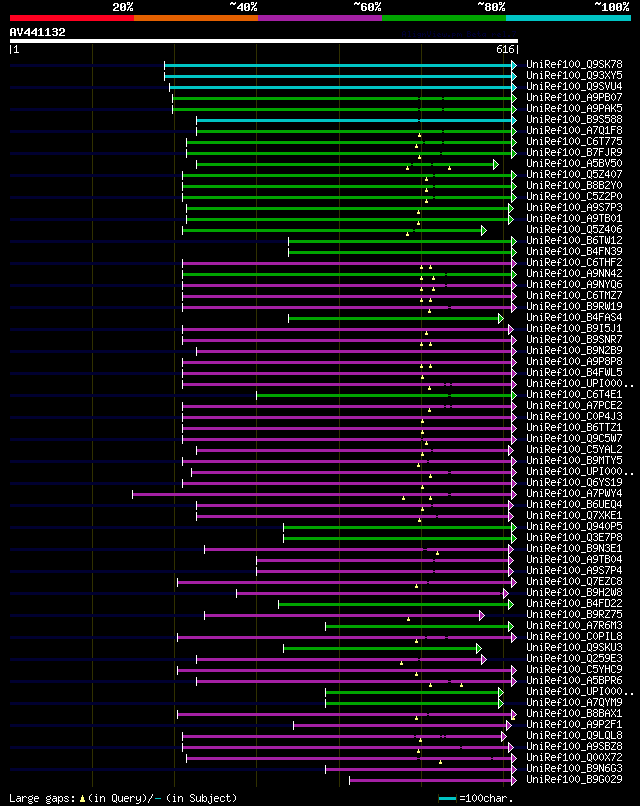Click the UniRef100_A5BV50 label

574,163
